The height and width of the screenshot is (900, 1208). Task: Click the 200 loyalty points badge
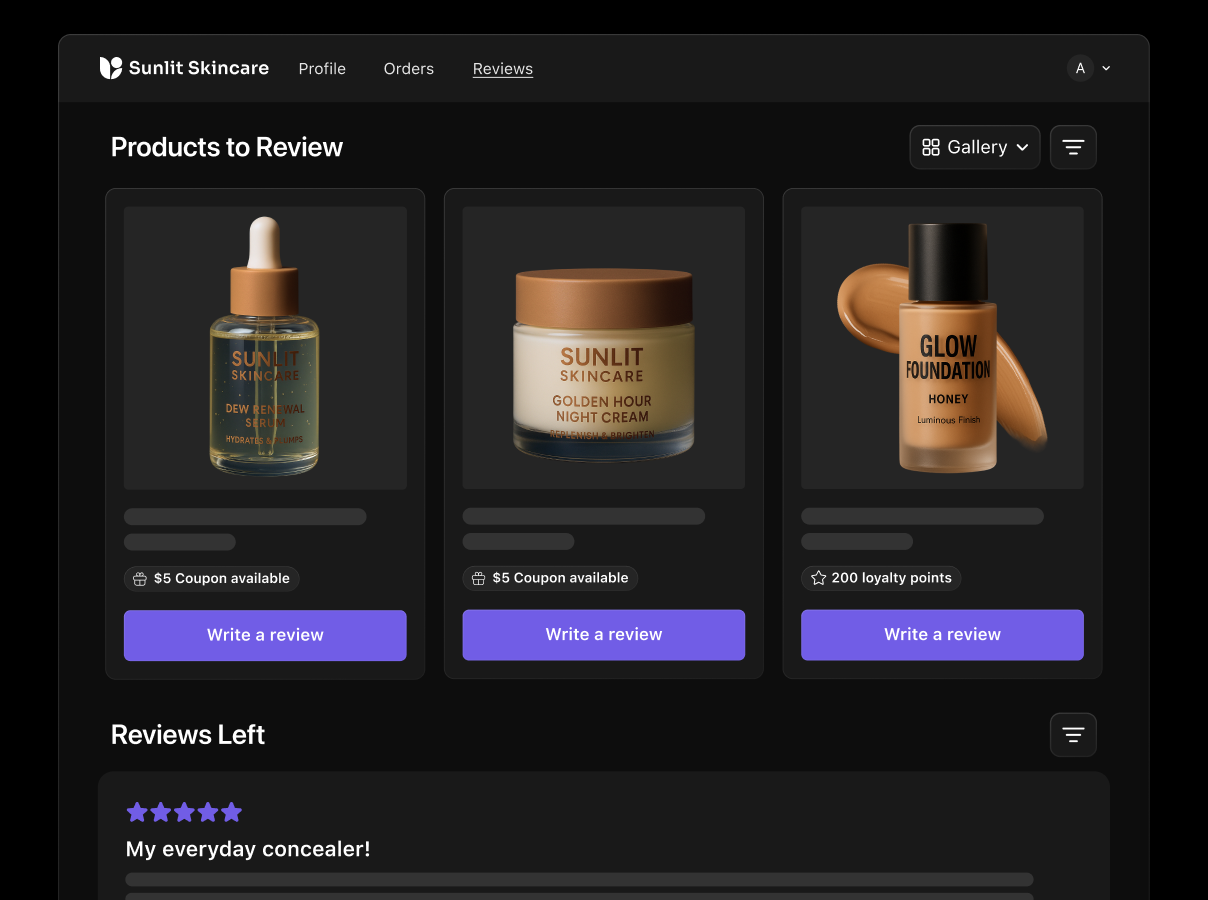(881, 578)
